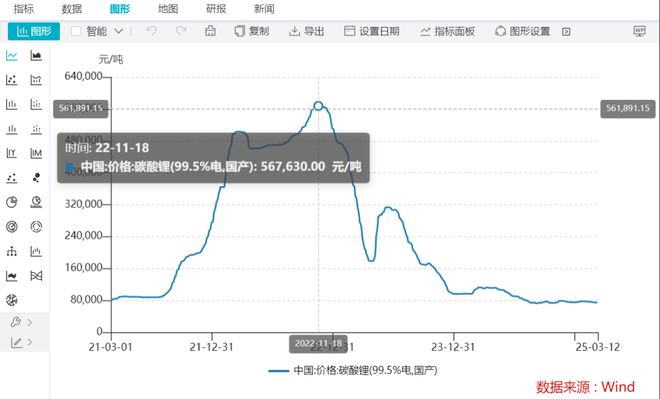Click the left 561,891.15 crosshair value label
This screenshot has height=399, width=660.
click(81, 109)
